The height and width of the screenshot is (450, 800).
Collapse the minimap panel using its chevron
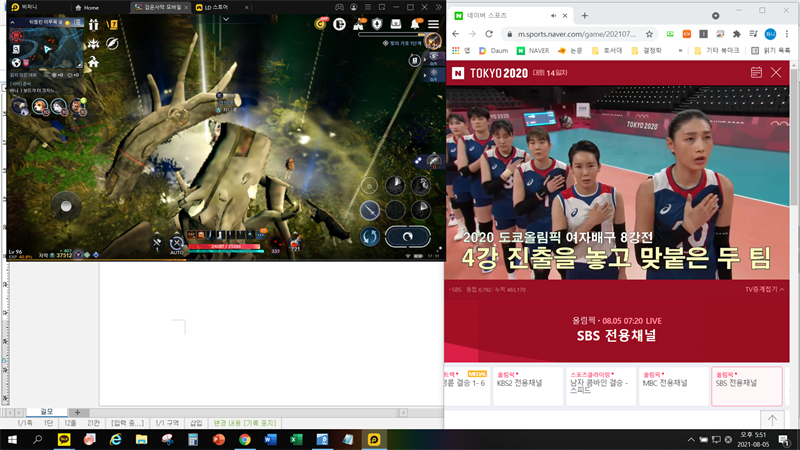click(12, 22)
